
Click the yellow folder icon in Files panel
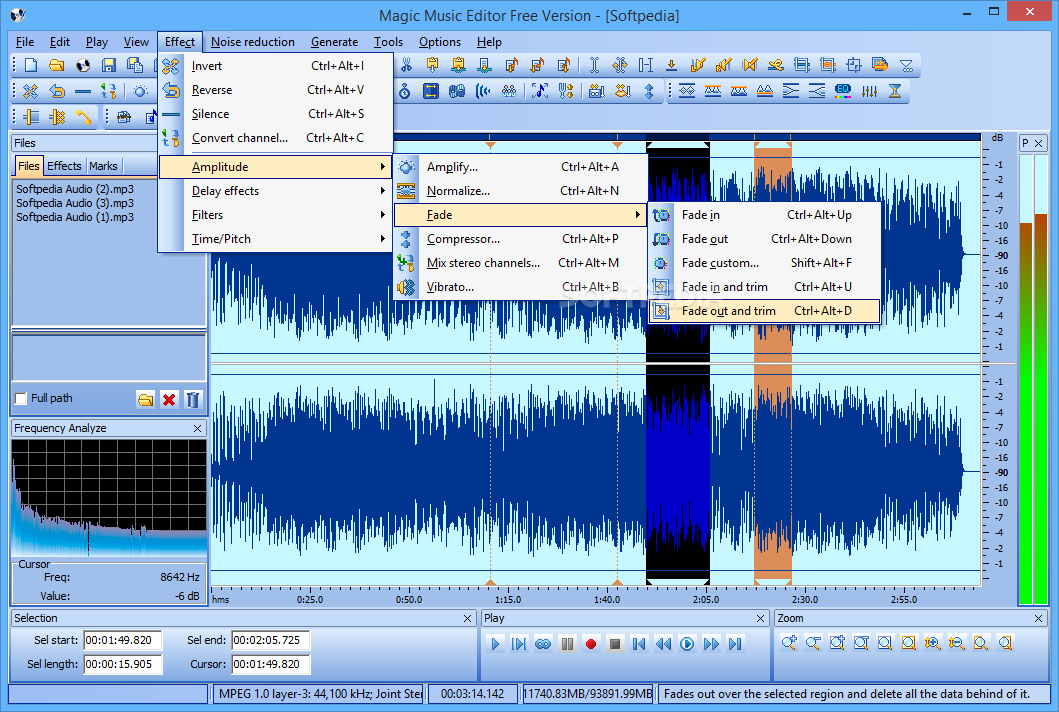[x=145, y=399]
